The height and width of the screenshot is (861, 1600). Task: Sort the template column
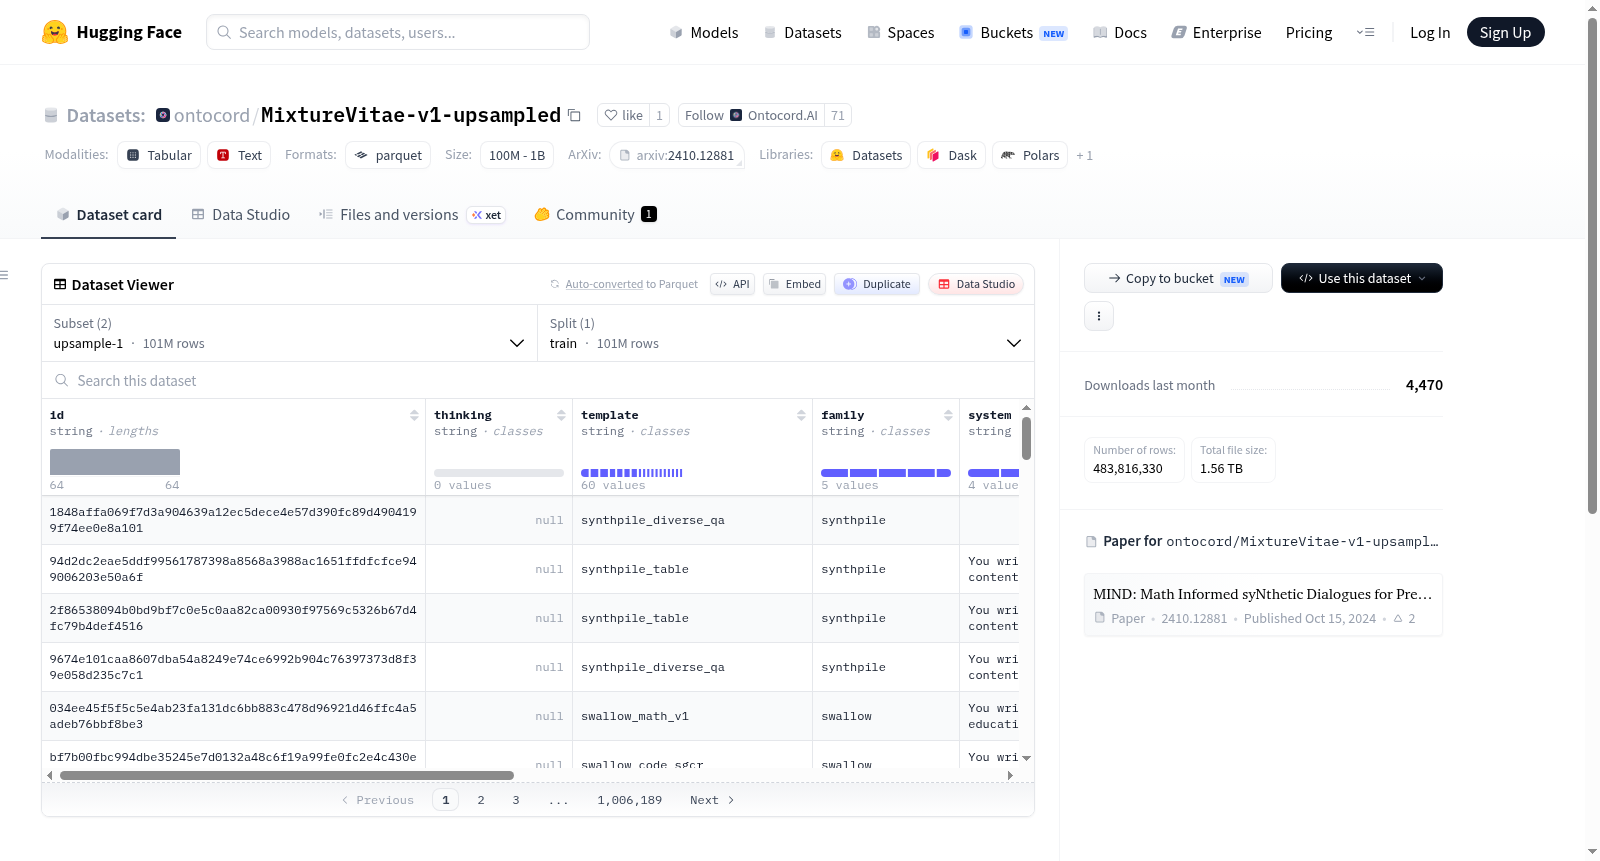pos(801,415)
